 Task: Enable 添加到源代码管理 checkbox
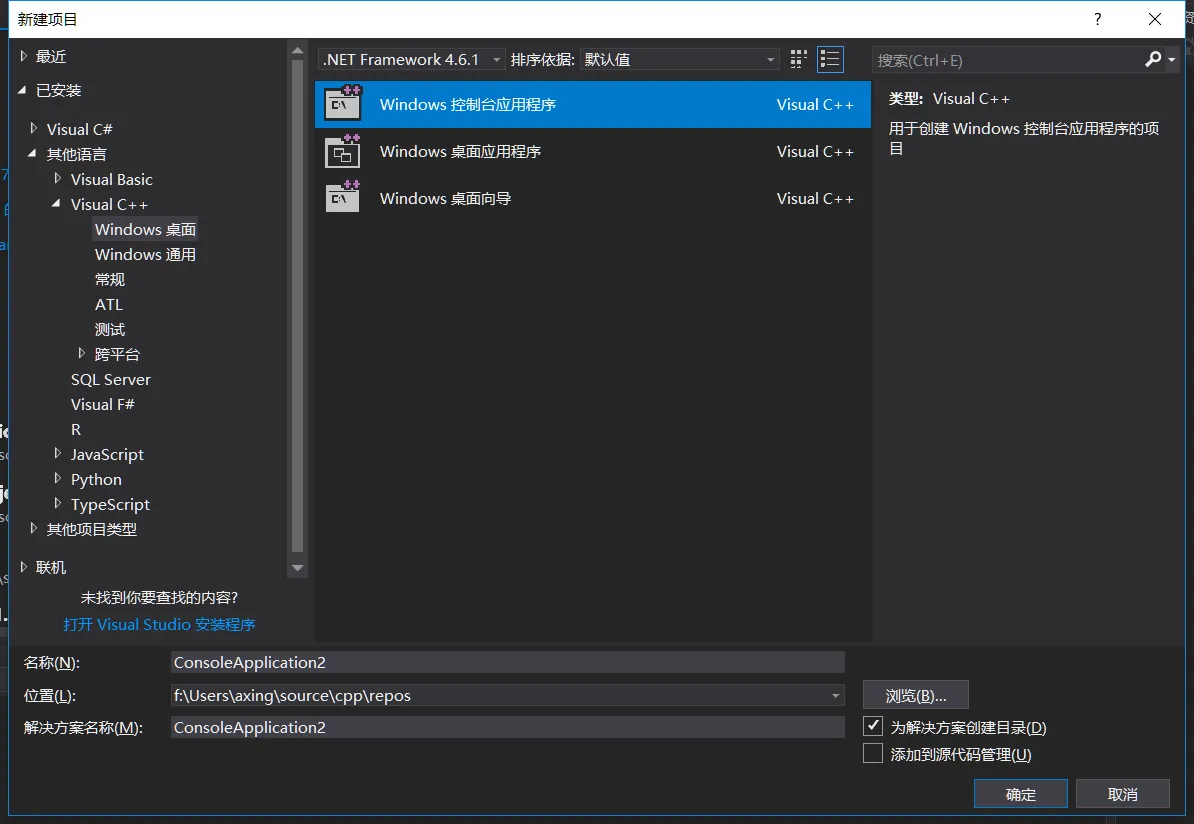pyautogui.click(x=873, y=753)
